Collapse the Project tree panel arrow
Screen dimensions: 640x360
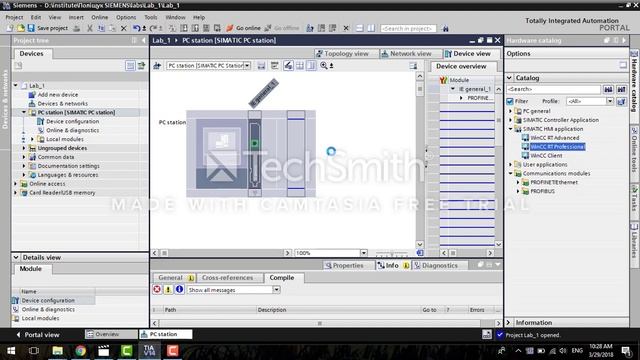pos(144,40)
